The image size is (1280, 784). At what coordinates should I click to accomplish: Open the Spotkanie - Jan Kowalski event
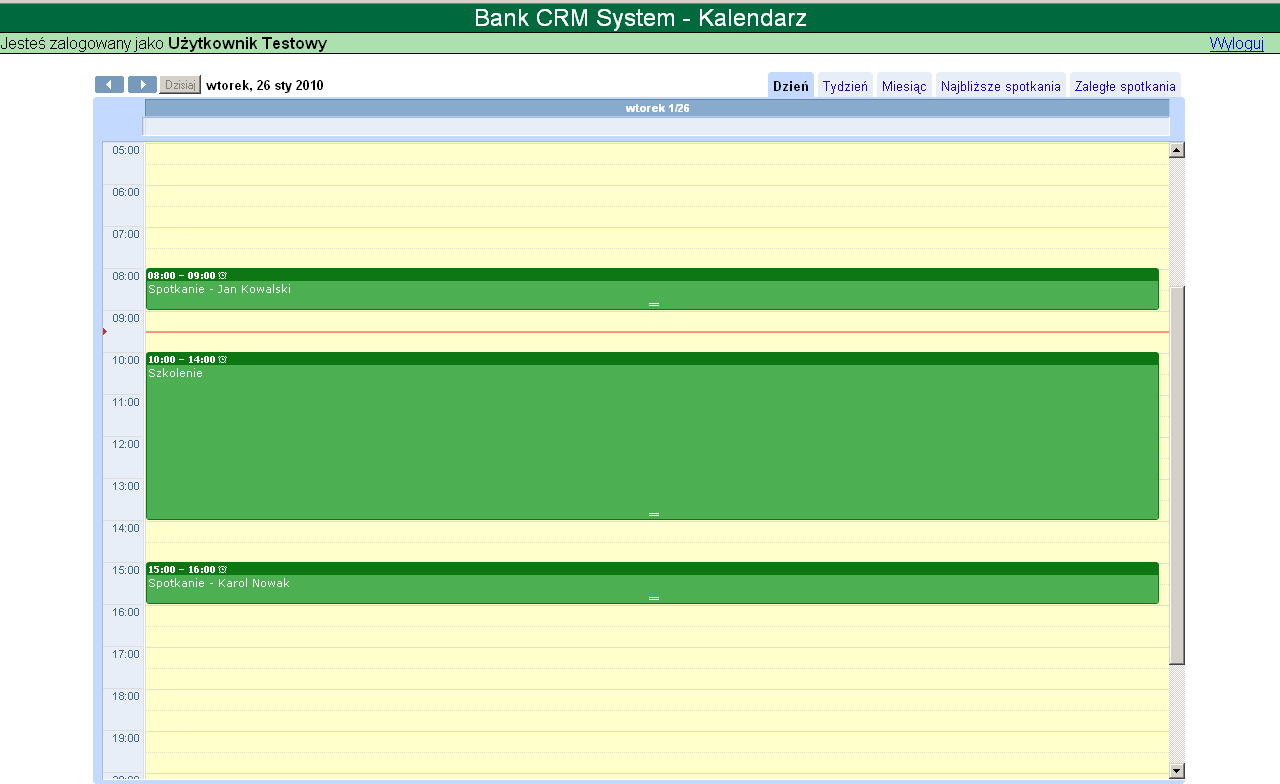[652, 289]
